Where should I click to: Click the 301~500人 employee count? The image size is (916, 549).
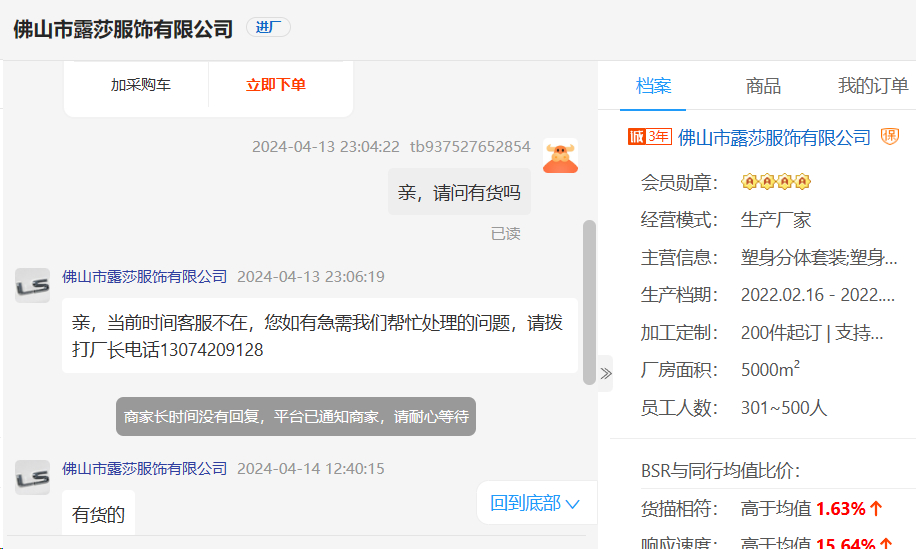(x=784, y=408)
